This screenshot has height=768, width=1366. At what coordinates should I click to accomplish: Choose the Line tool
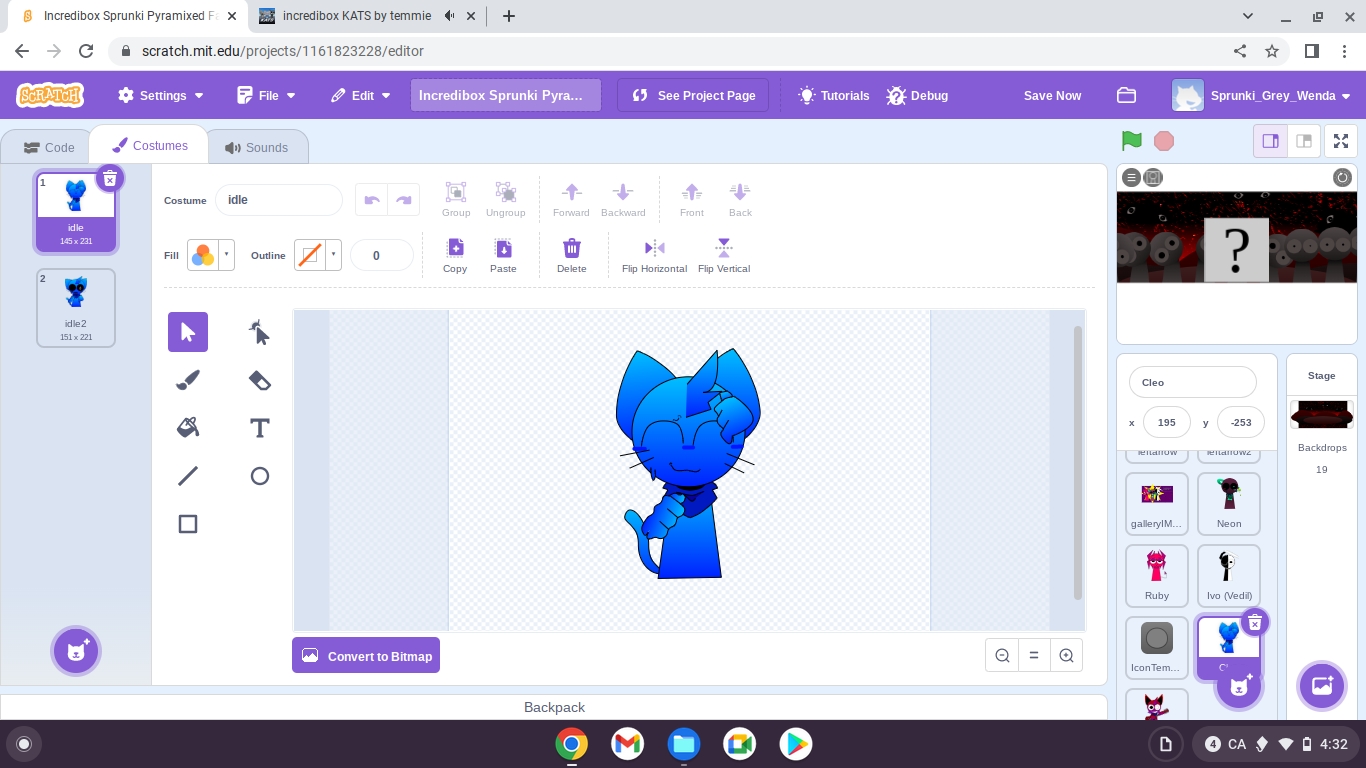188,476
